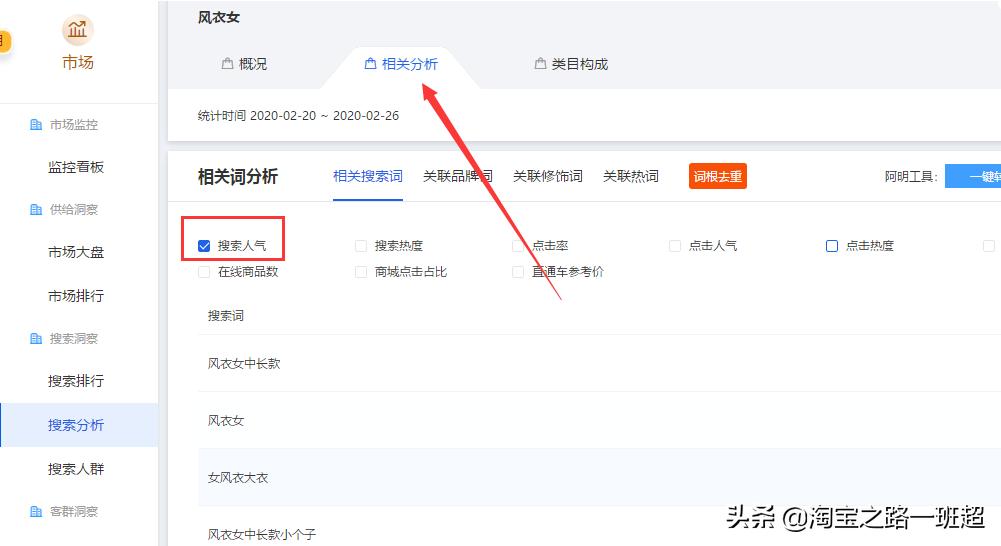This screenshot has width=1001, height=546.
Task: Click the bag icon on 概况 tab
Action: pyautogui.click(x=227, y=64)
